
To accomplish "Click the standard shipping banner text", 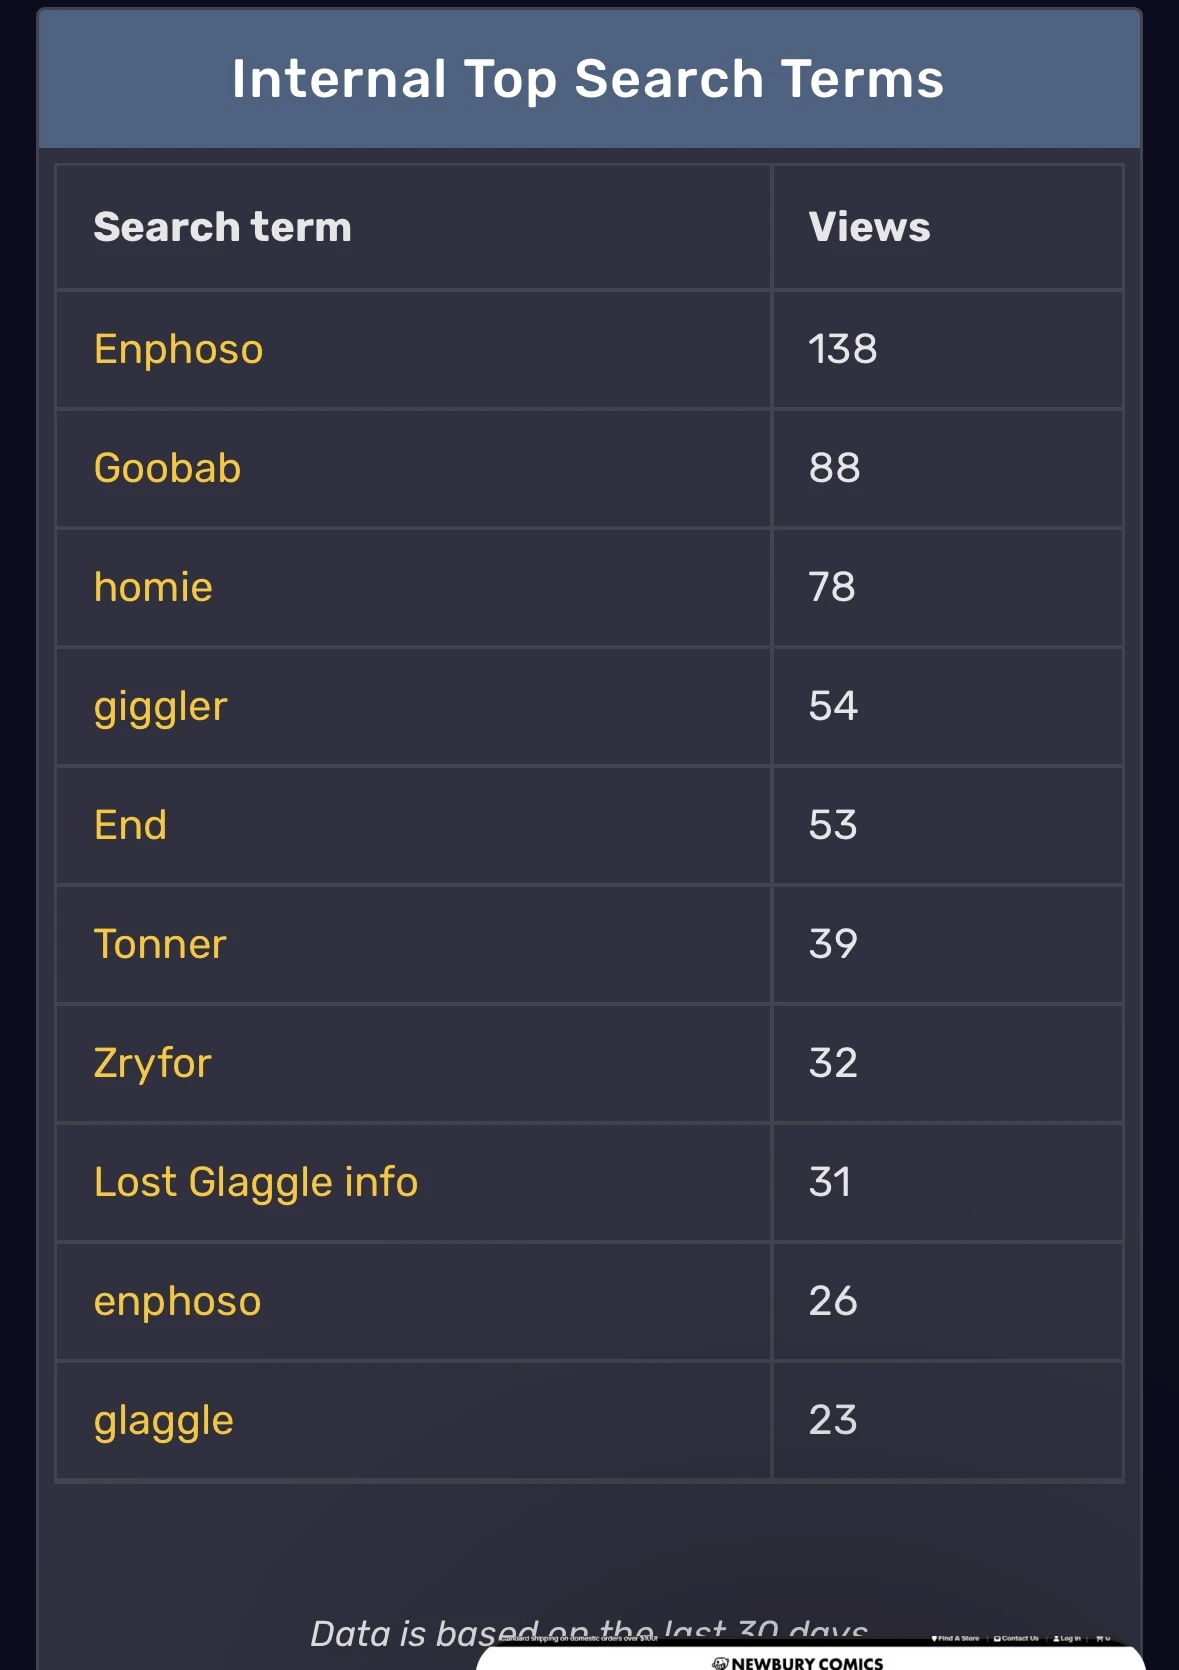I will pyautogui.click(x=579, y=1639).
